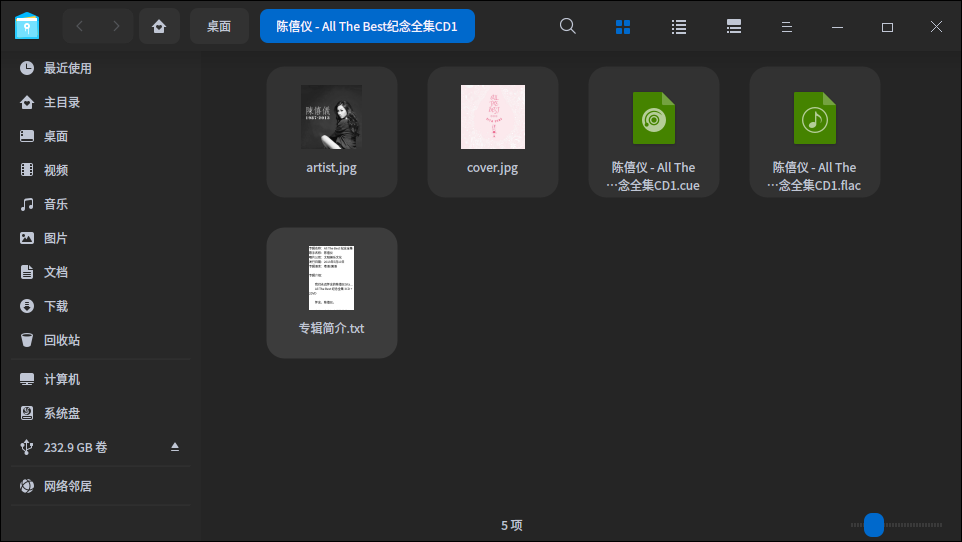This screenshot has width=962, height=542.
Task: Go back with the left arrow
Action: coord(80,26)
